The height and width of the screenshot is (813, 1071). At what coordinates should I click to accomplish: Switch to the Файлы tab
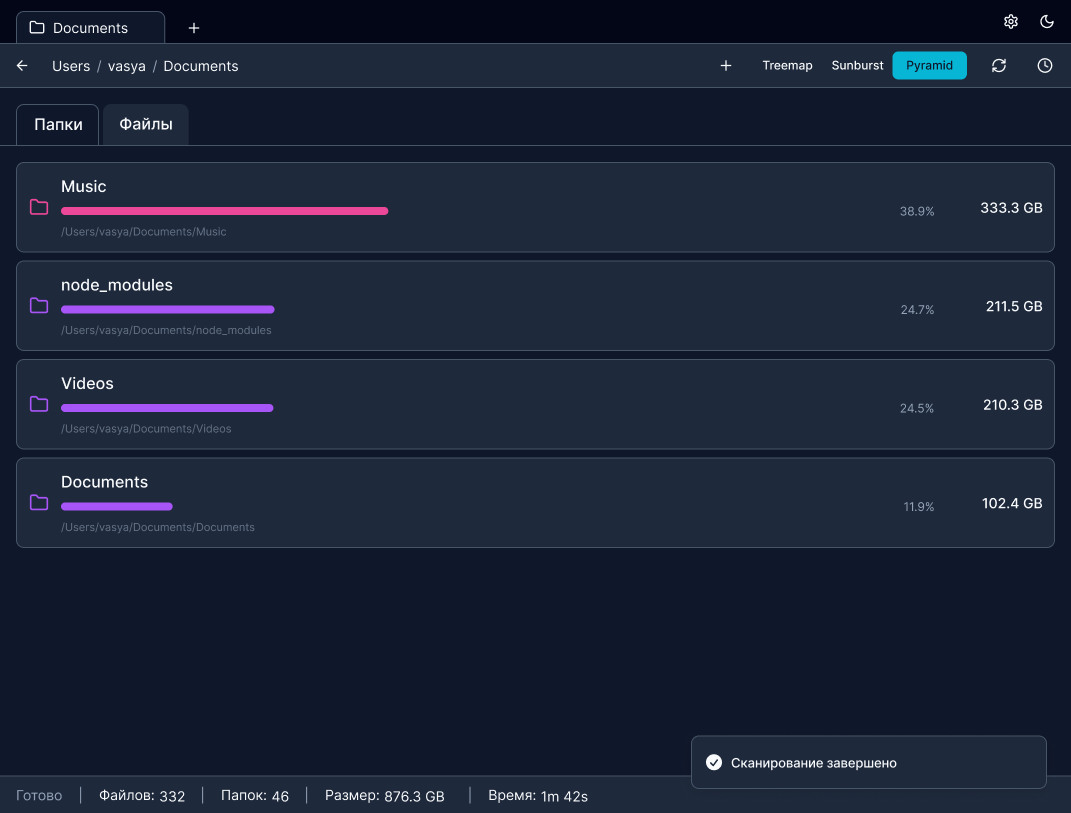(x=146, y=125)
